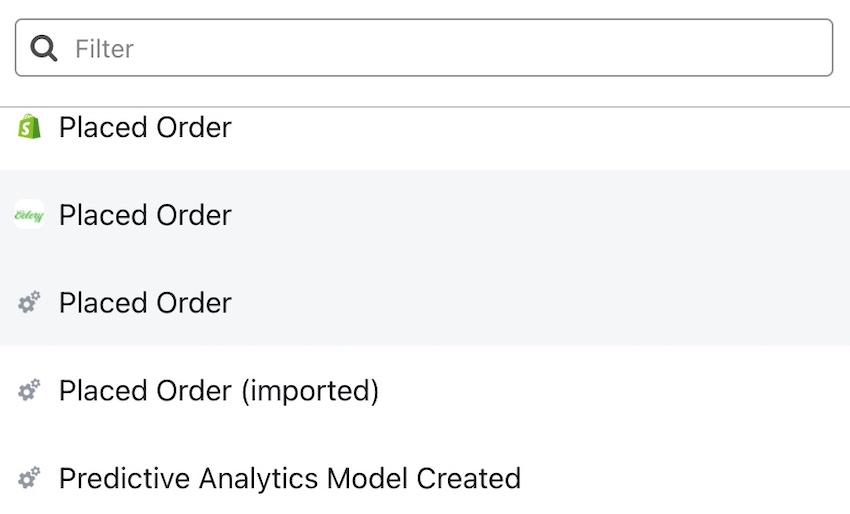Image resolution: width=850 pixels, height=514 pixels.
Task: Click gear icon beside plain Placed Order
Action: [x=29, y=303]
